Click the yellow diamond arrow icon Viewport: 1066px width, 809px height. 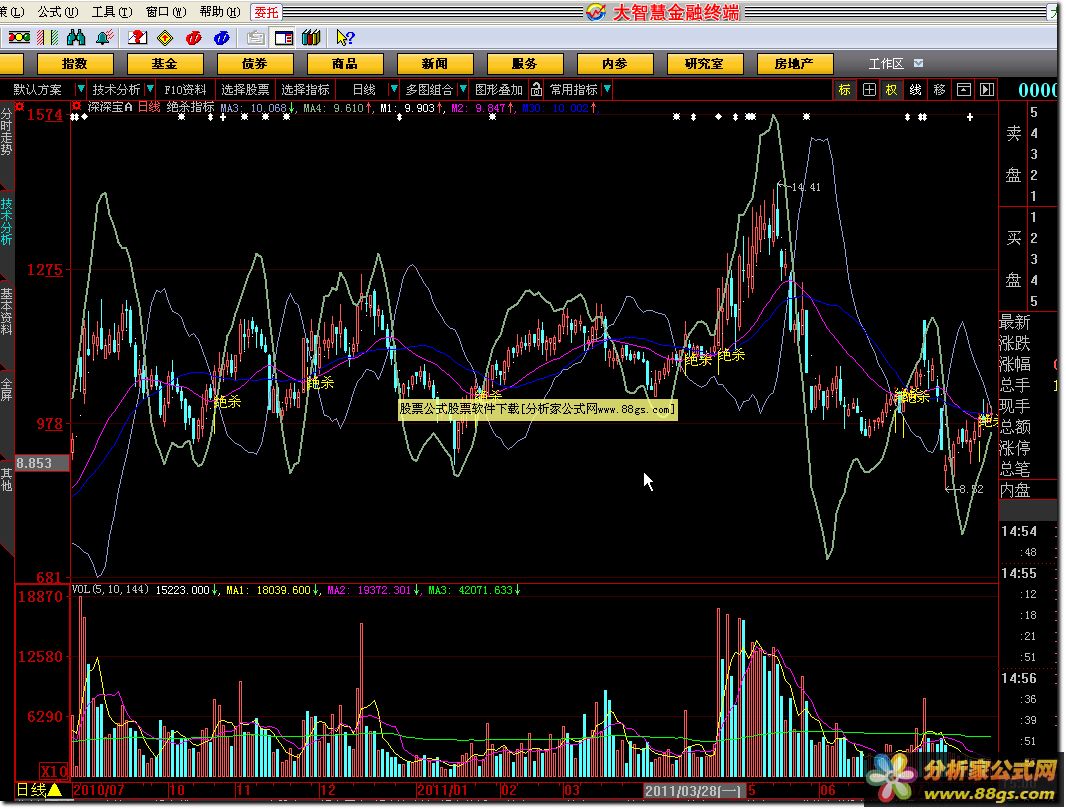[165, 37]
